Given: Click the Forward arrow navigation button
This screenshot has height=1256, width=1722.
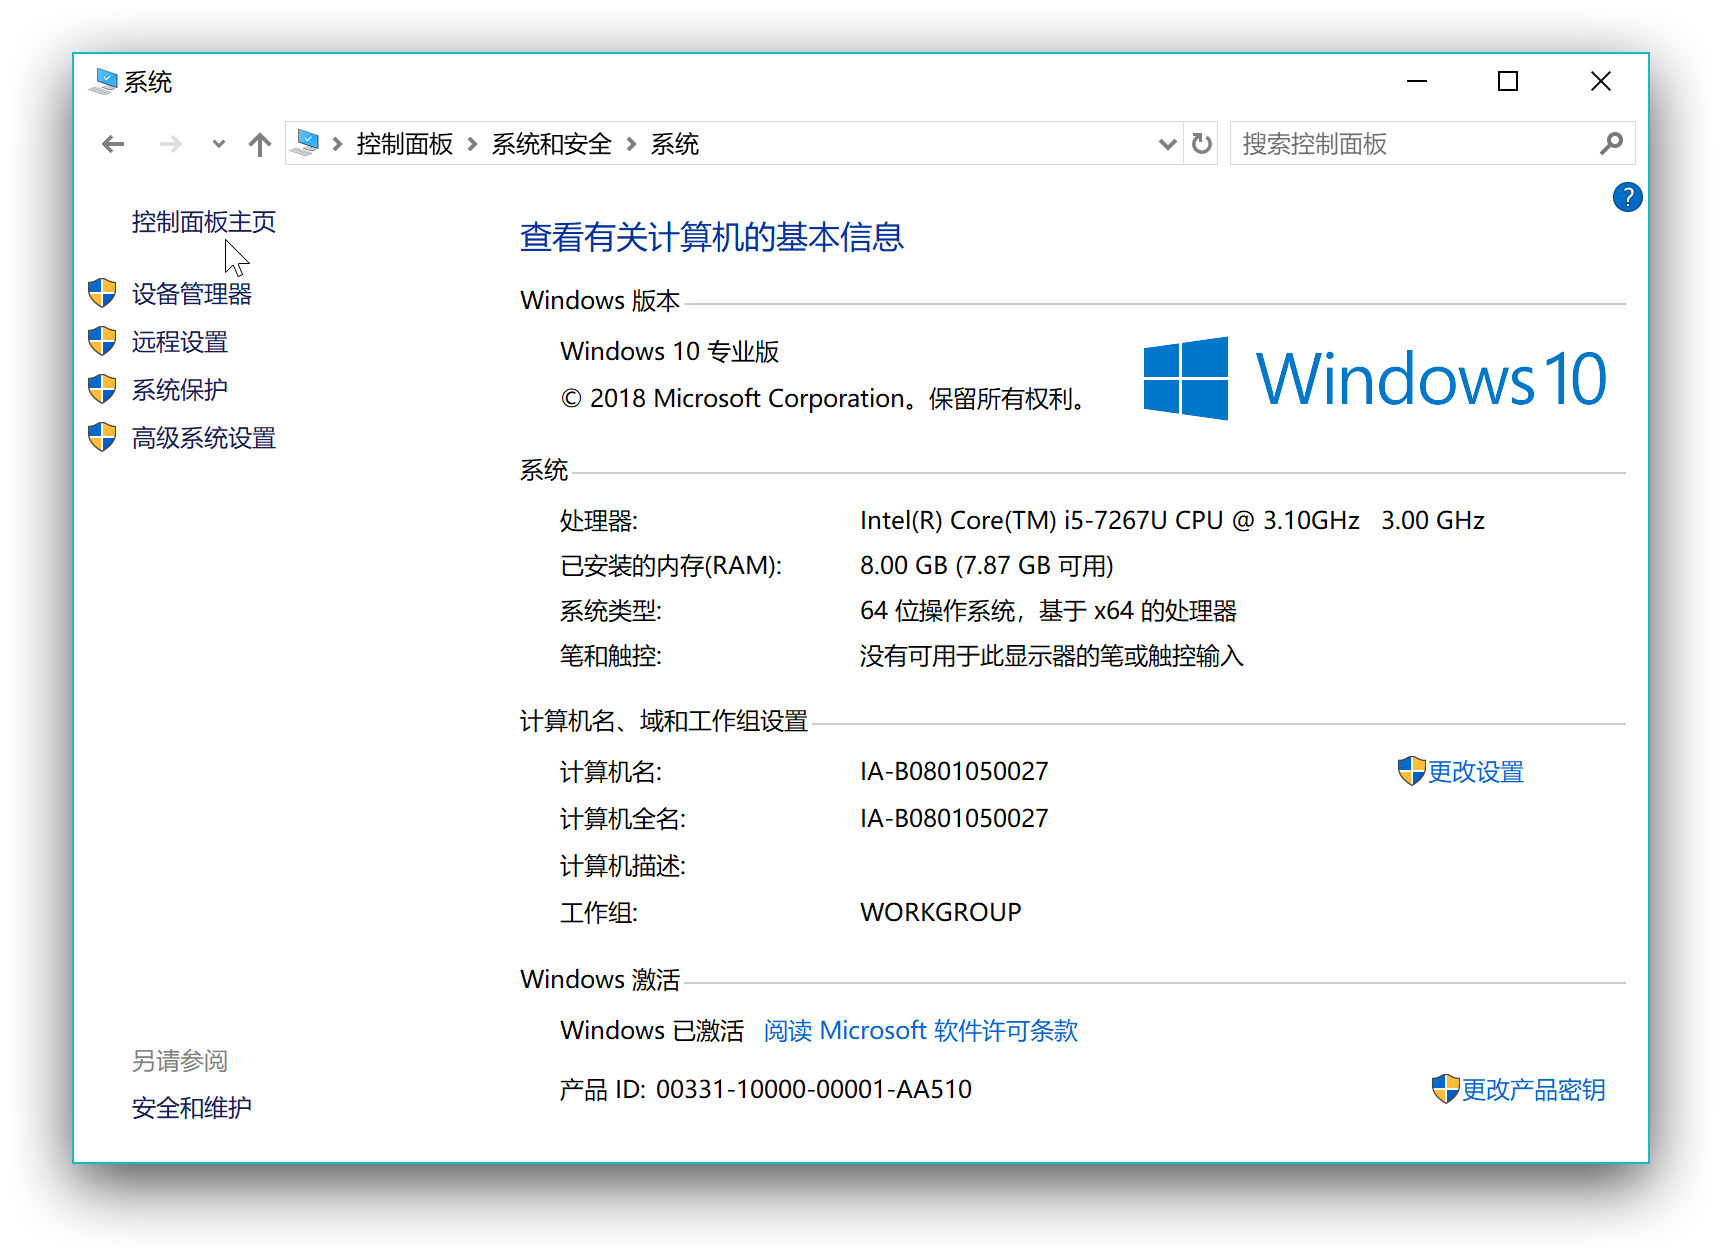Looking at the screenshot, I should click(171, 144).
